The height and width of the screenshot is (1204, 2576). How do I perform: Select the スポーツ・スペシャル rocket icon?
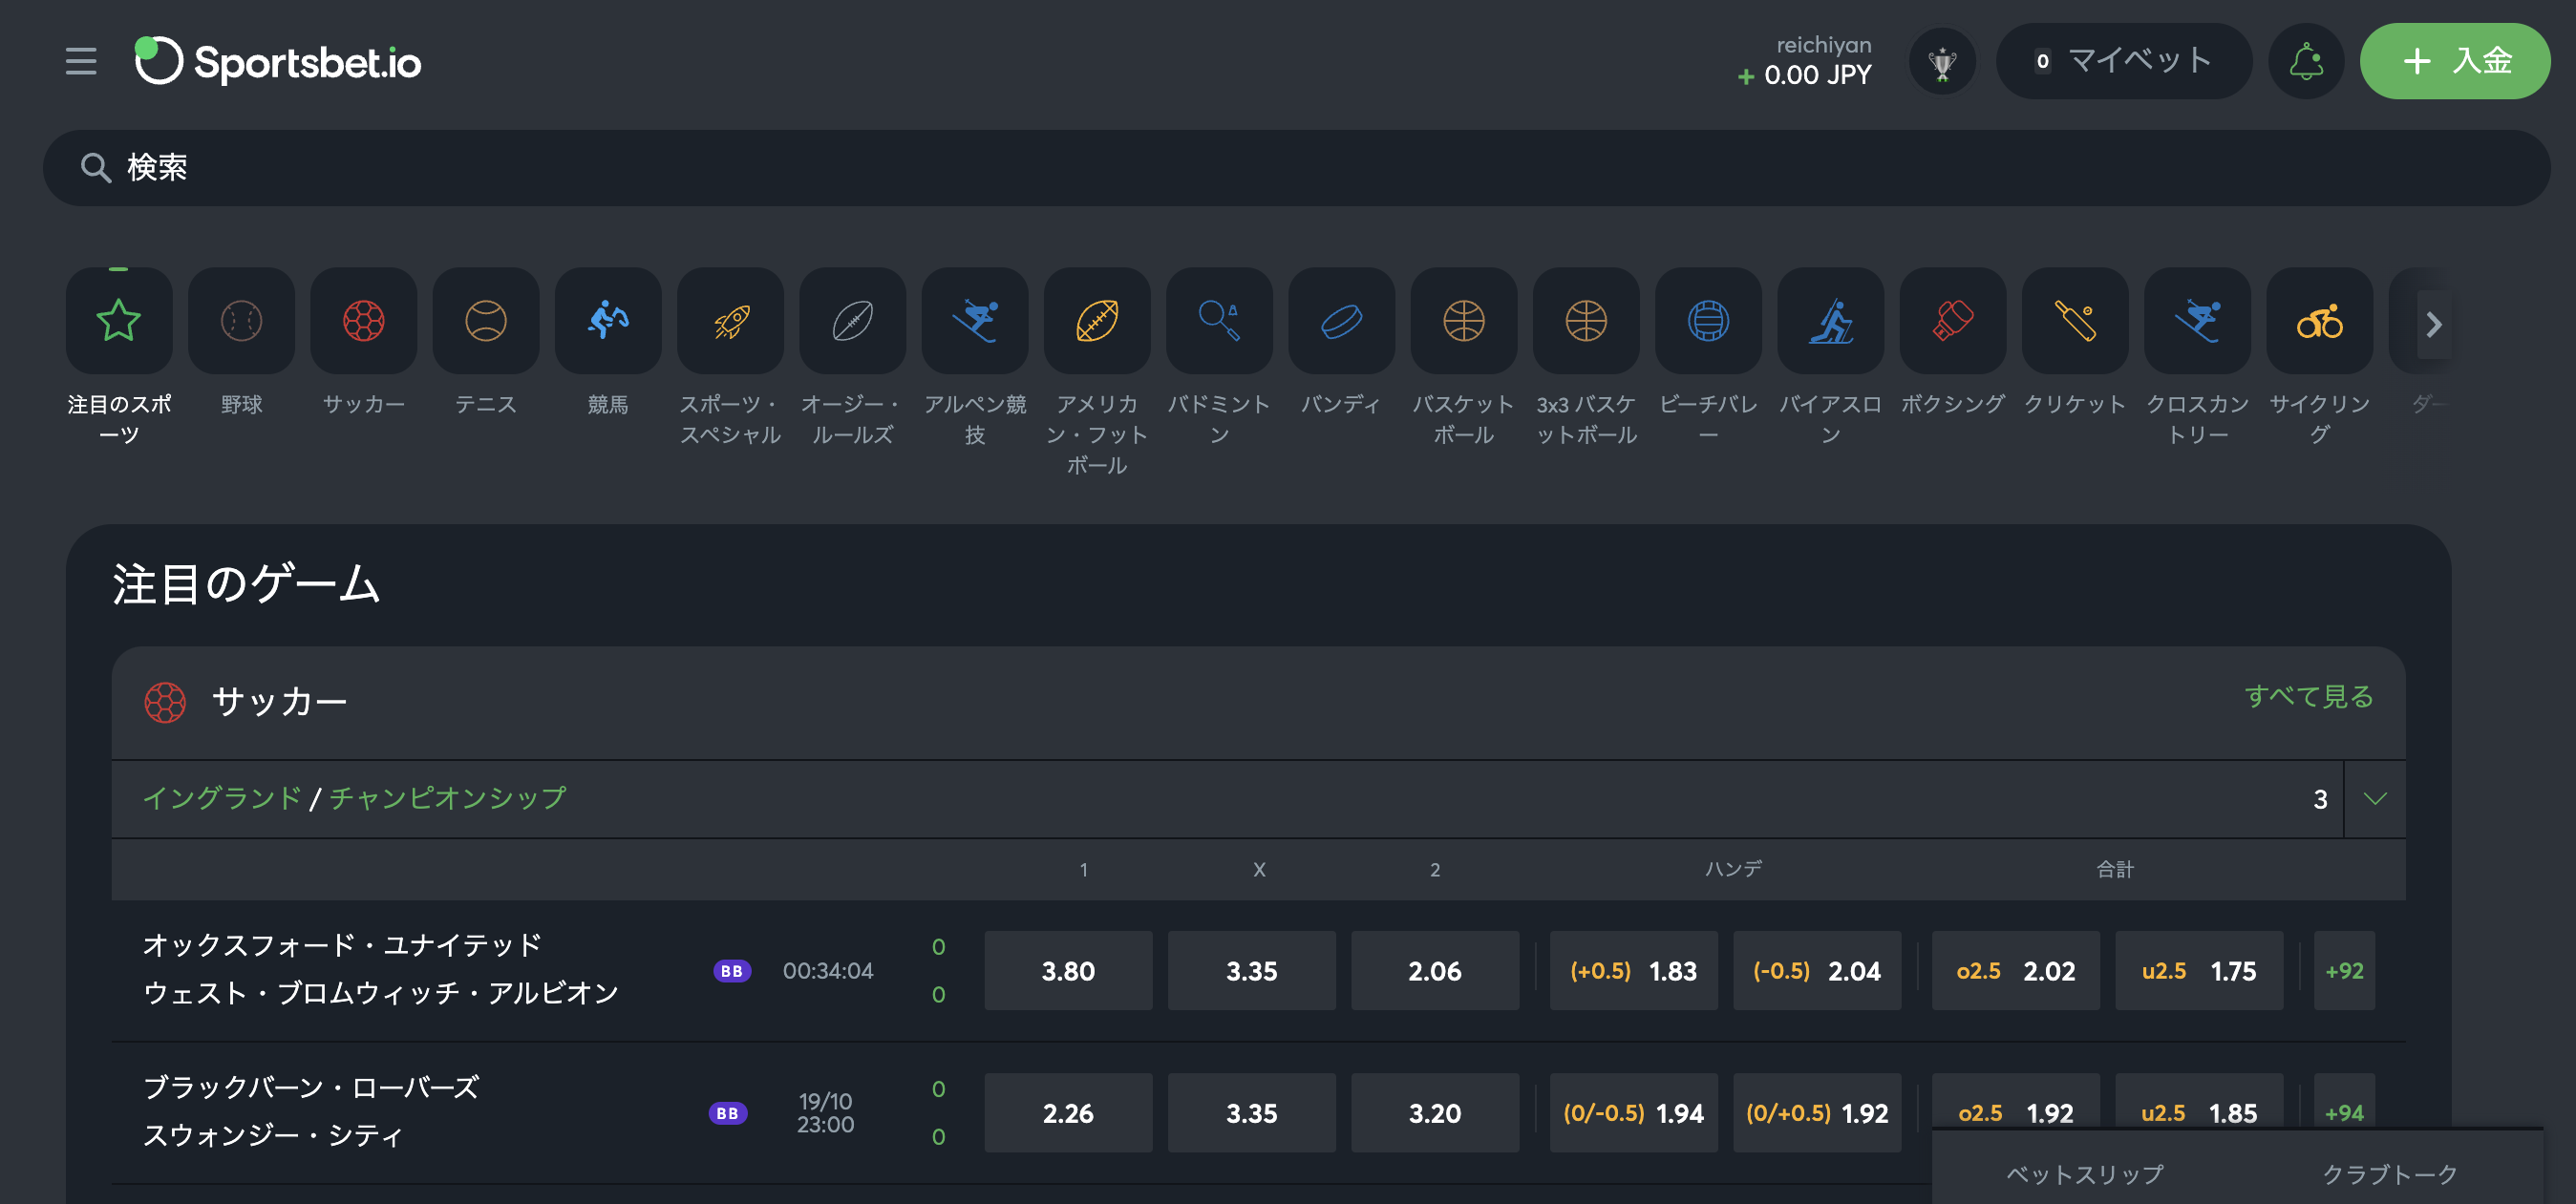click(731, 321)
